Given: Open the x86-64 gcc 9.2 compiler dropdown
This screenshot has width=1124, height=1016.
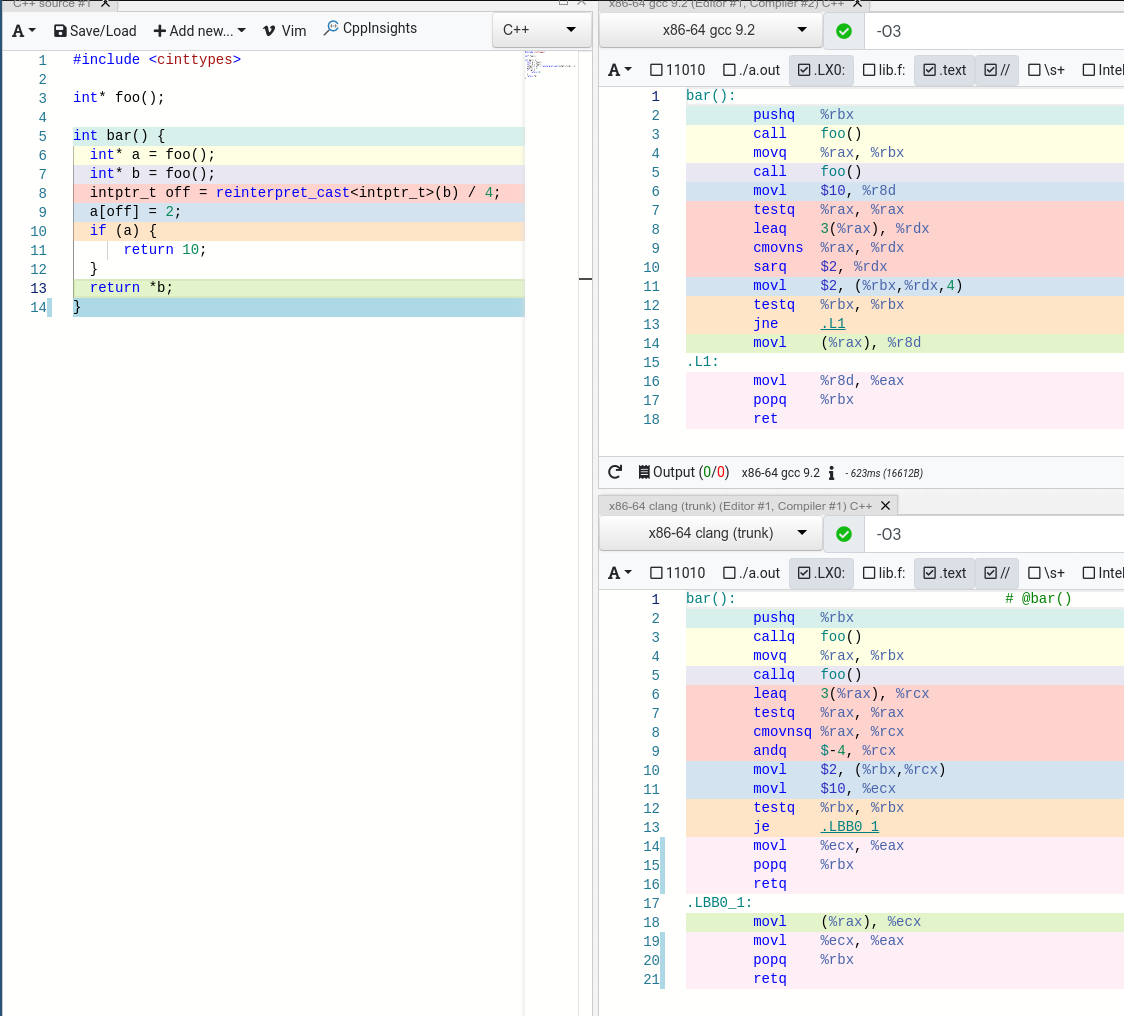Looking at the screenshot, I should 709,30.
